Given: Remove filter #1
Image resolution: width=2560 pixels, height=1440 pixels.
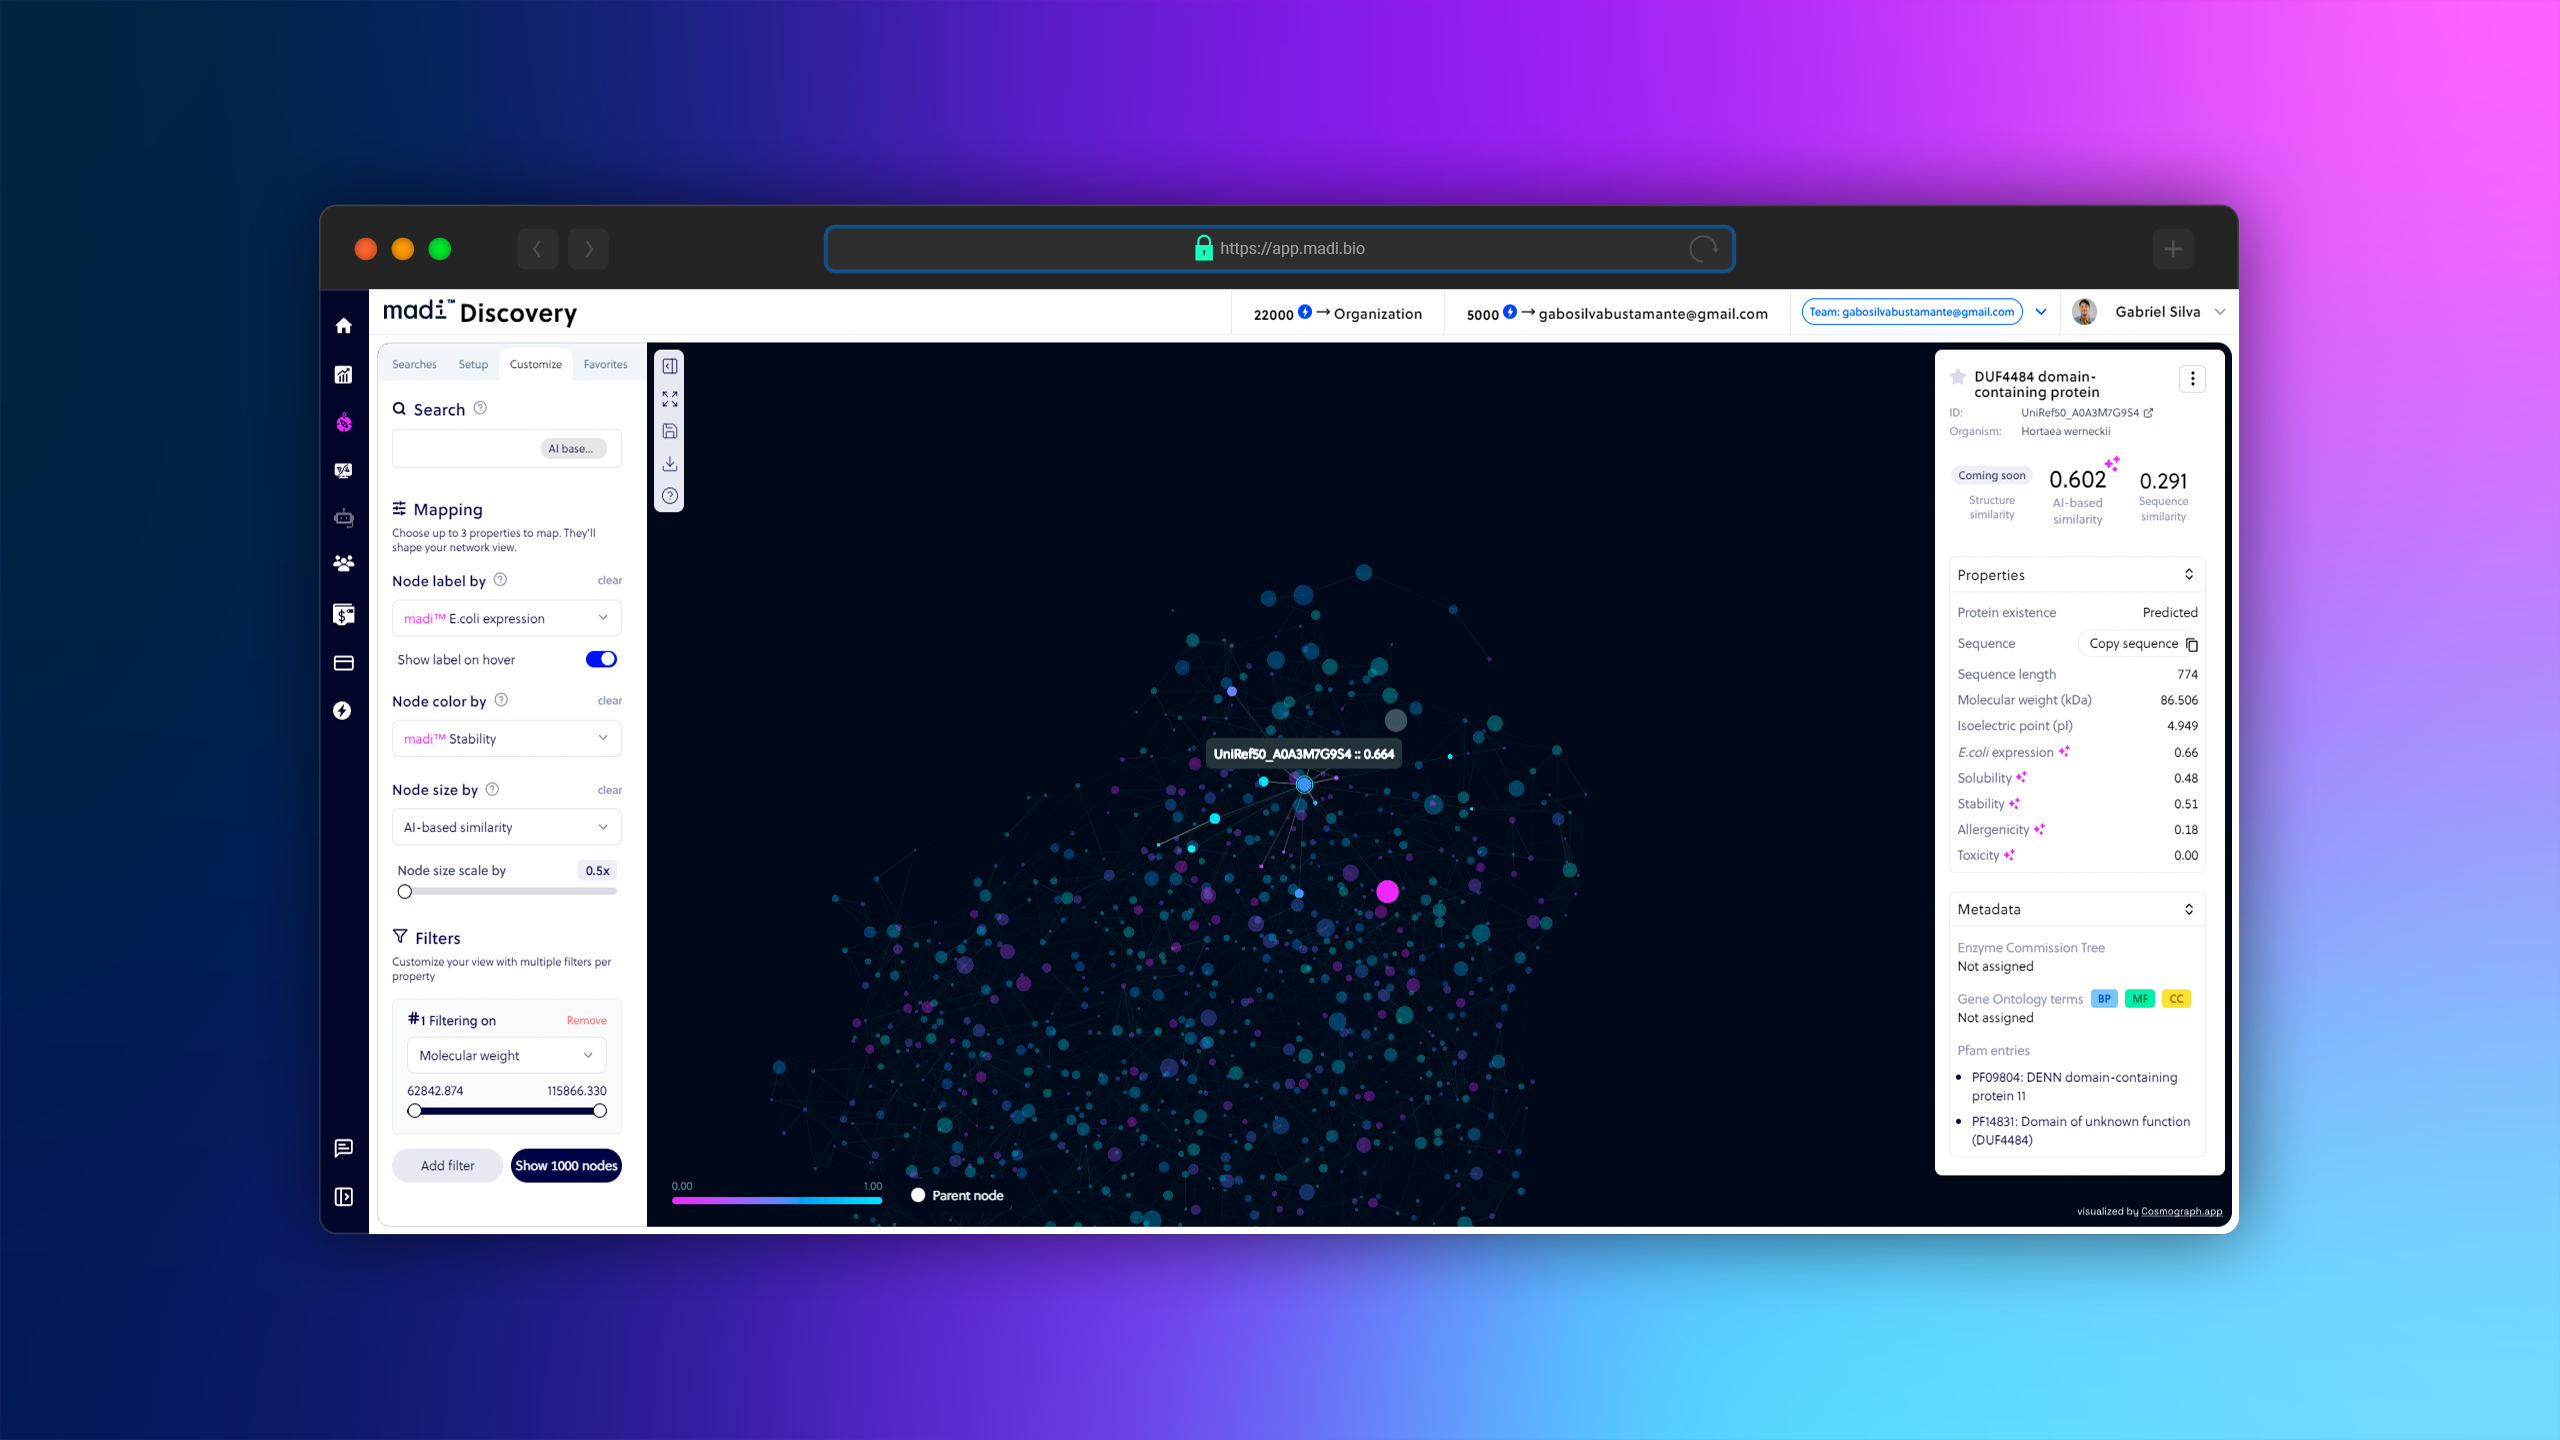Looking at the screenshot, I should tap(587, 1021).
